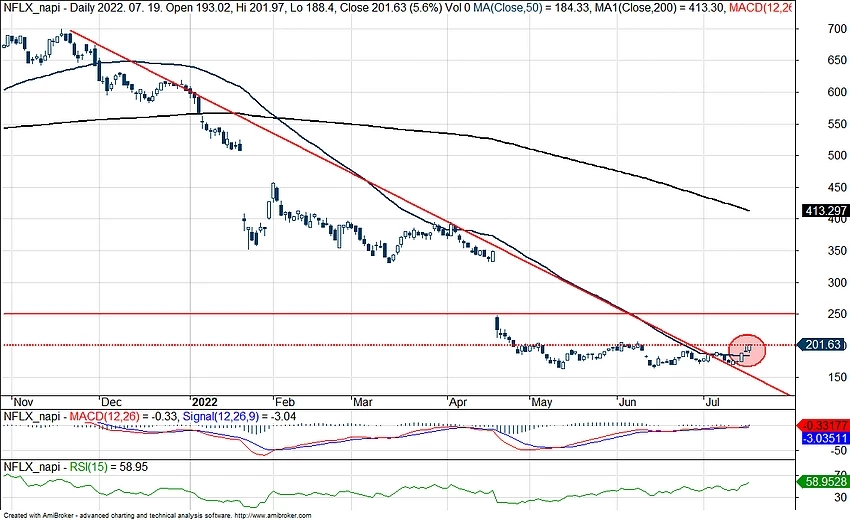
Task: Click the 30 RSI axis label
Action: click(841, 497)
